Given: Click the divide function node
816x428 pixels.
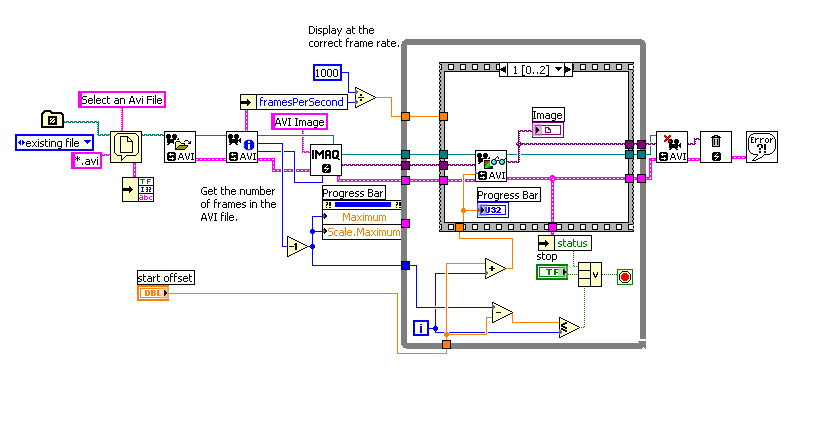Looking at the screenshot, I should pos(365,97).
